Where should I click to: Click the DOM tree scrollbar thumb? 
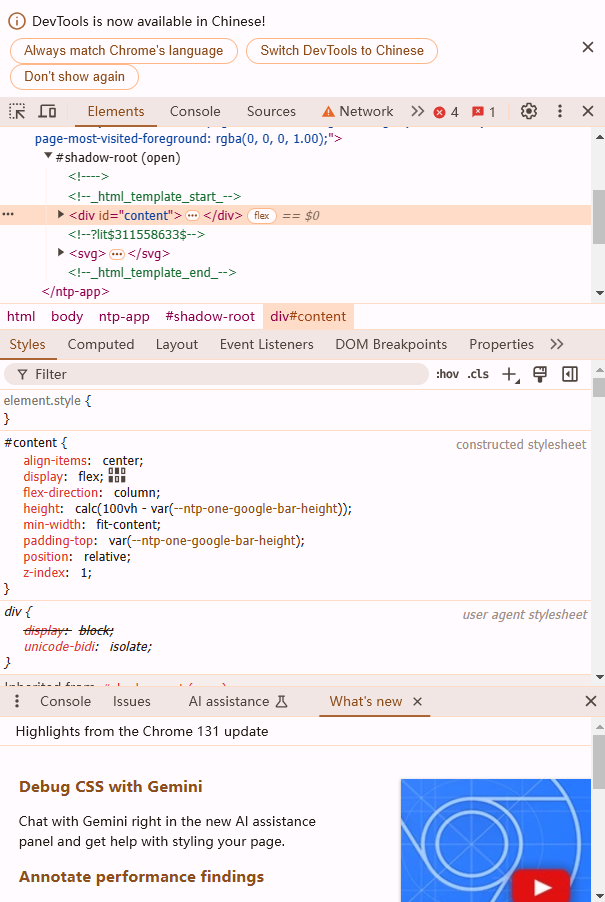(x=599, y=216)
